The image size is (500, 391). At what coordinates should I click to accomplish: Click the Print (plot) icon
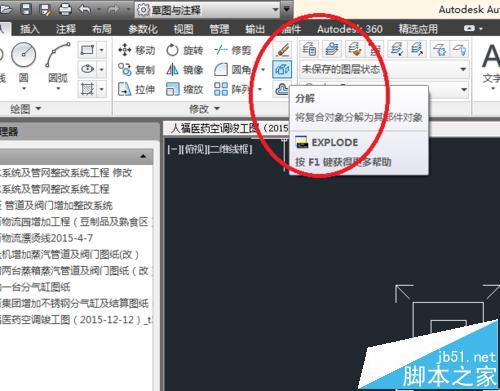point(65,10)
